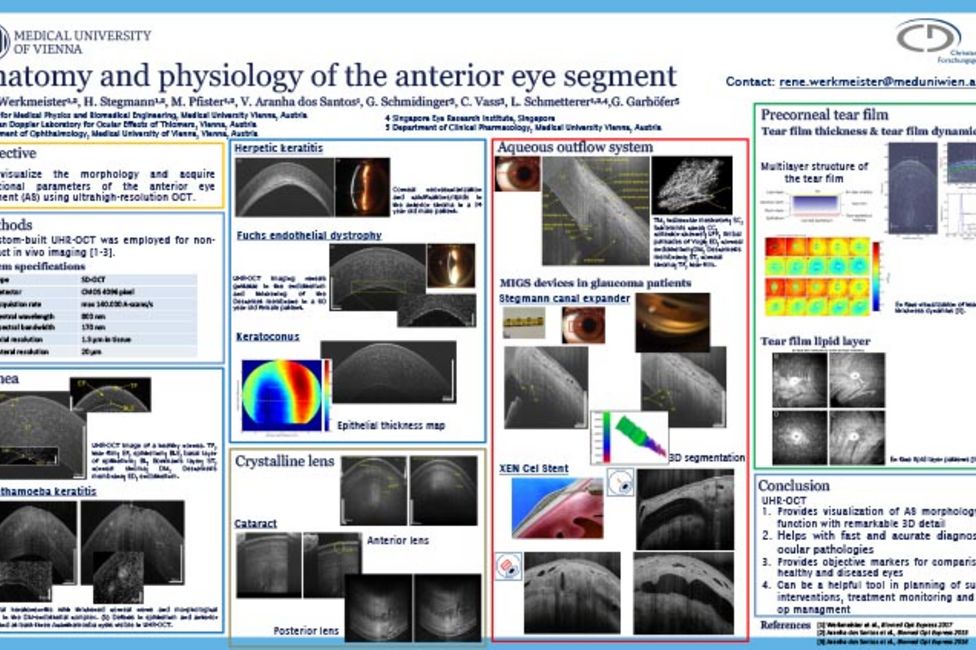
Task: Click the References label at the bottom right
Action: (x=785, y=624)
